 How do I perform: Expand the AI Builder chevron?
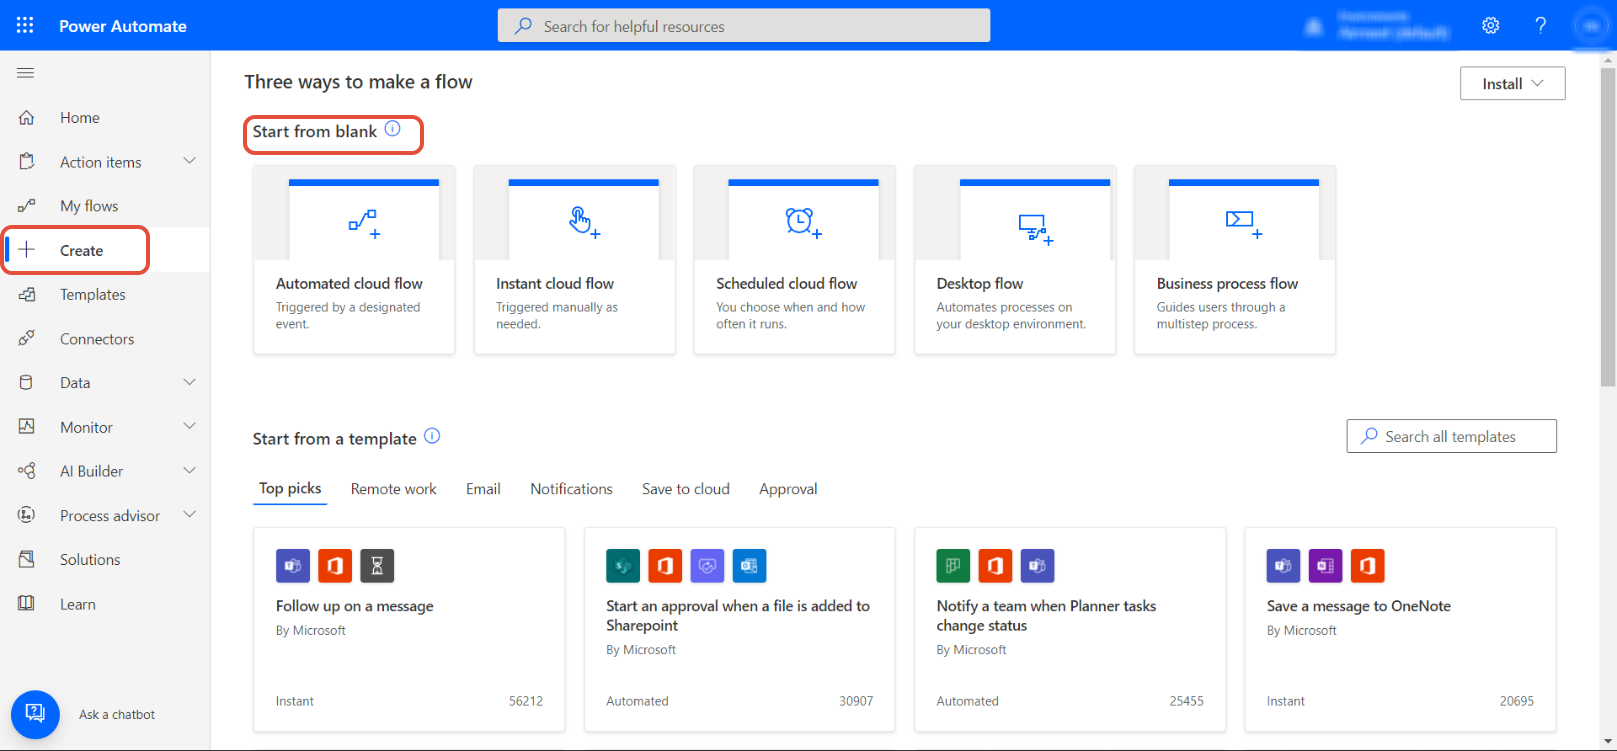(x=189, y=470)
